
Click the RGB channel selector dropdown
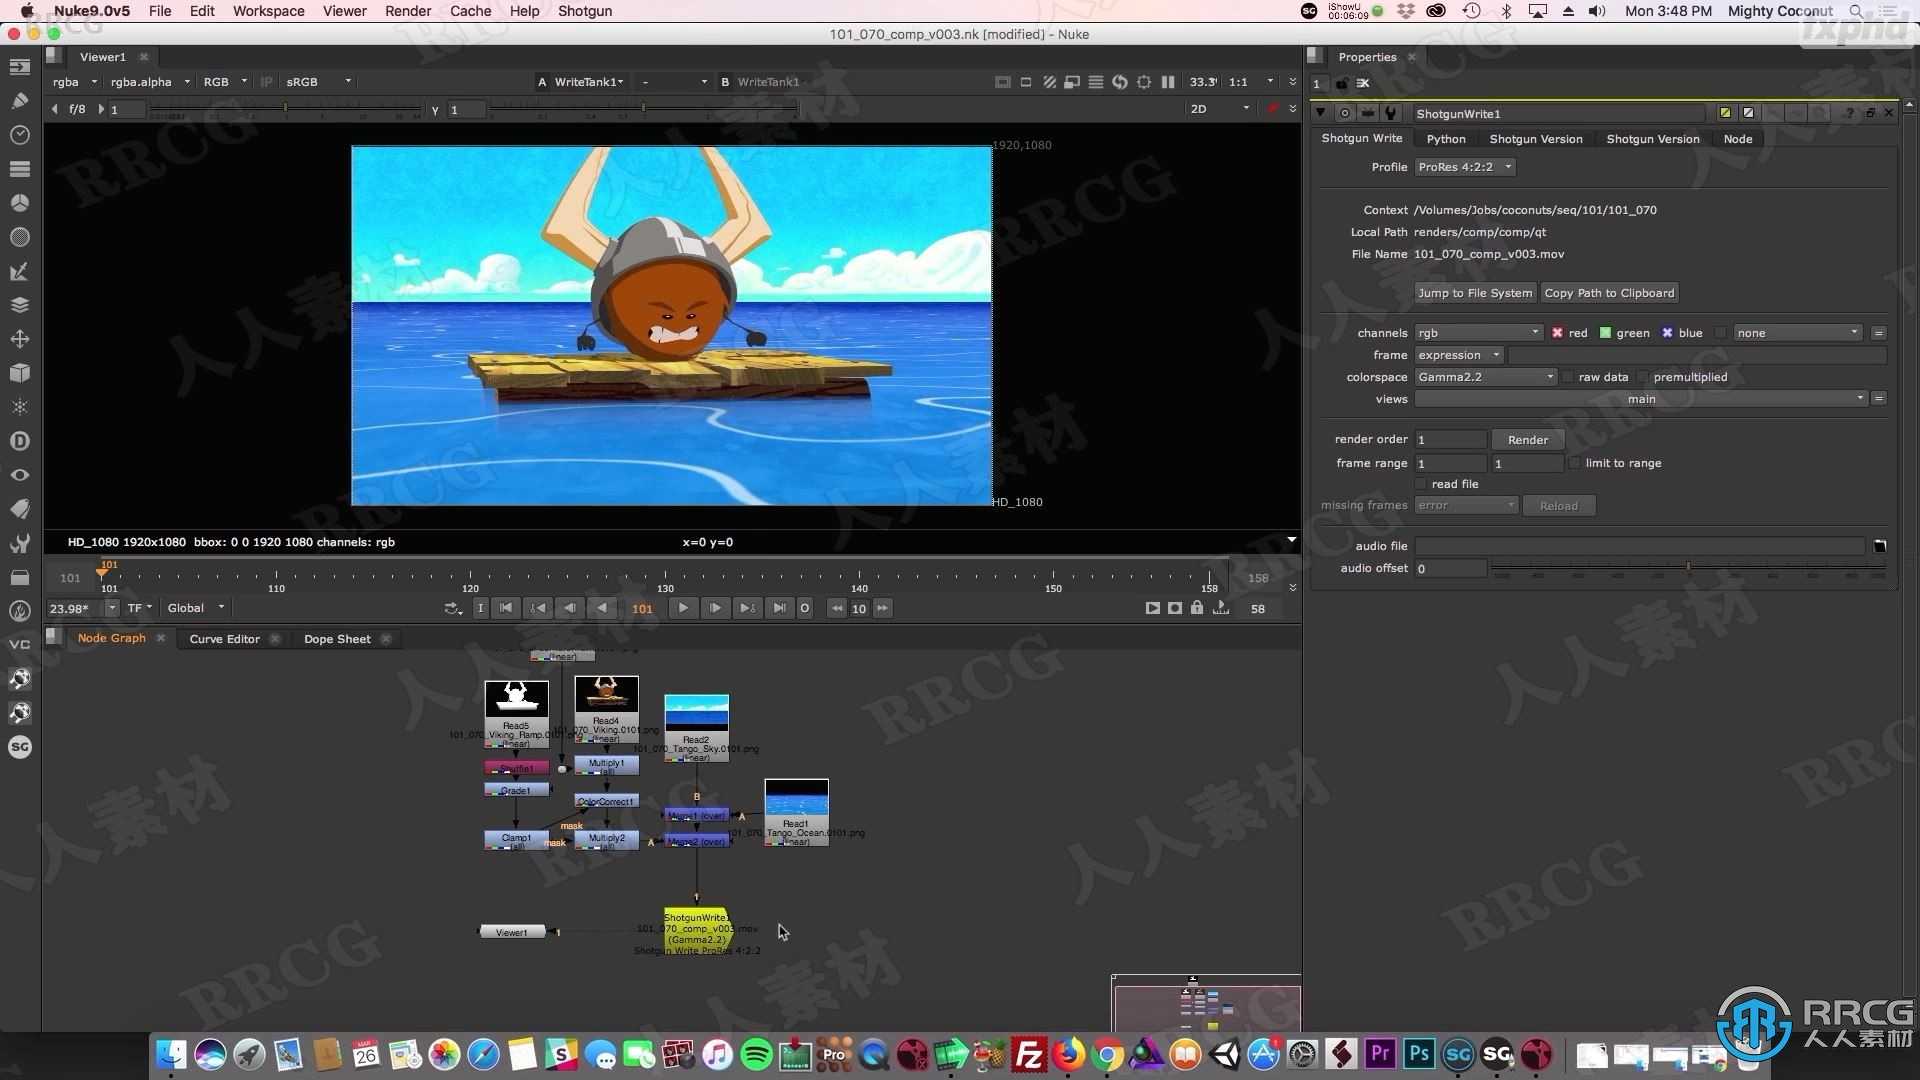coord(224,80)
